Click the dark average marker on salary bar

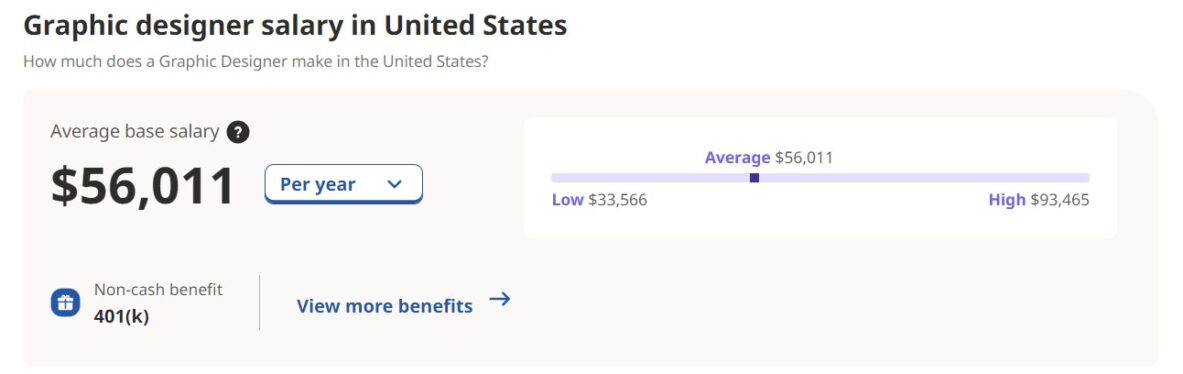pyautogui.click(x=754, y=178)
